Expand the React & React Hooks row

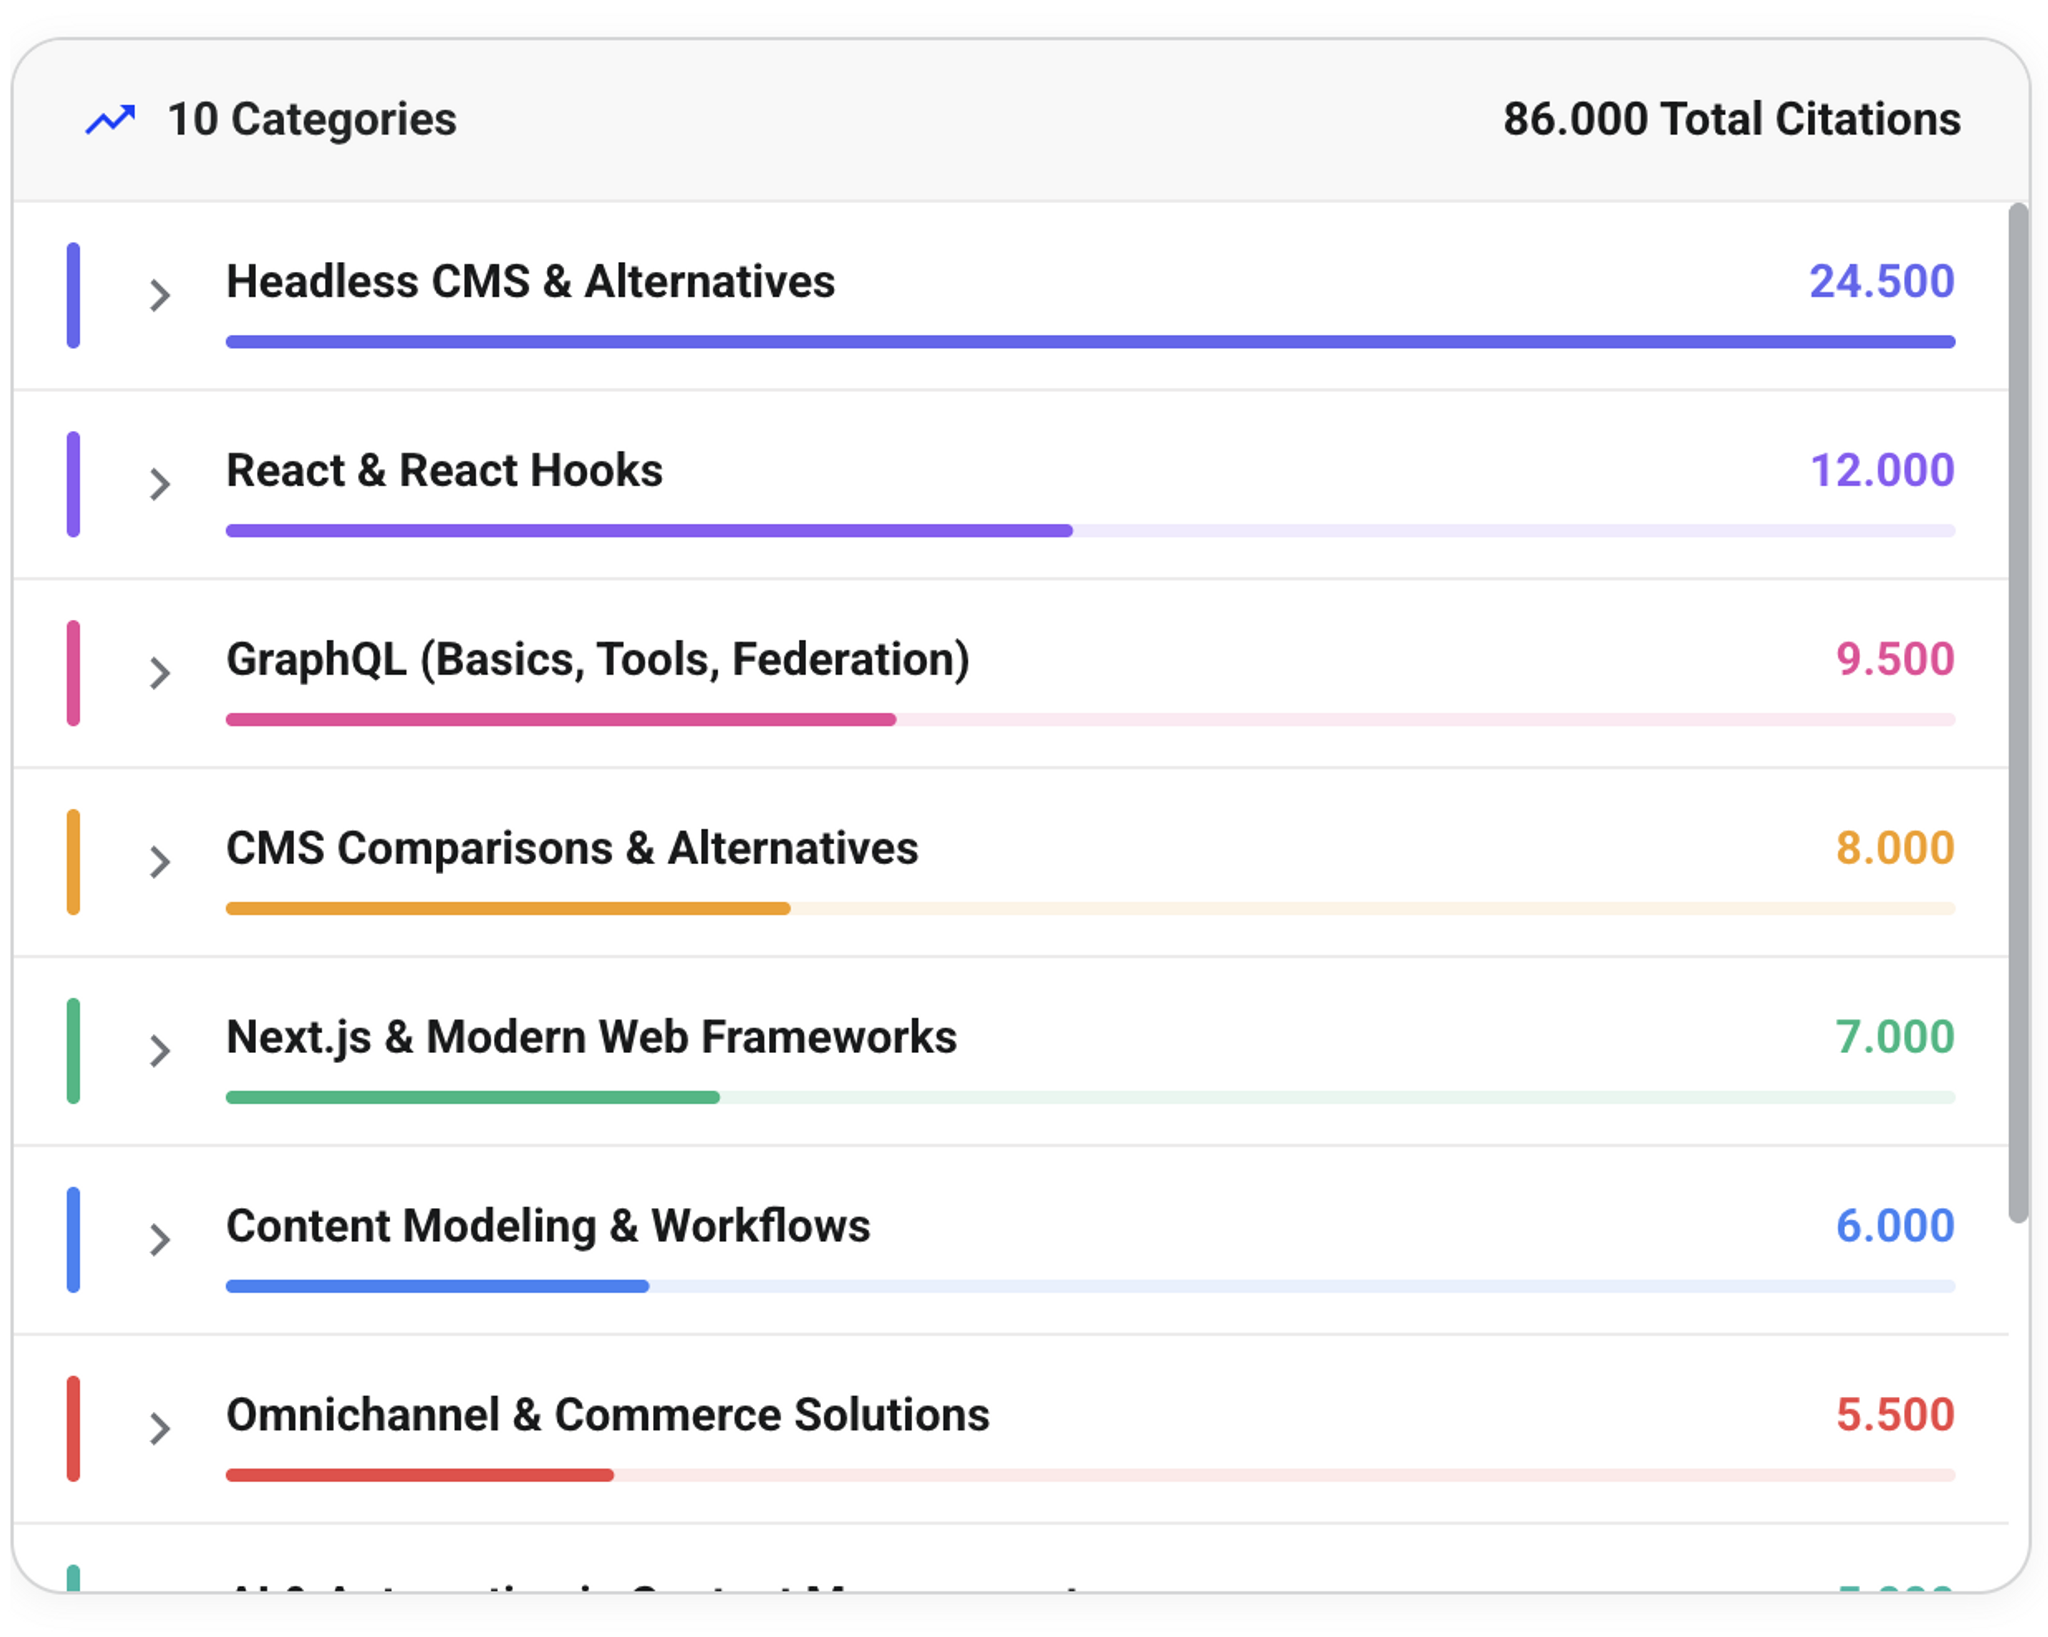160,483
